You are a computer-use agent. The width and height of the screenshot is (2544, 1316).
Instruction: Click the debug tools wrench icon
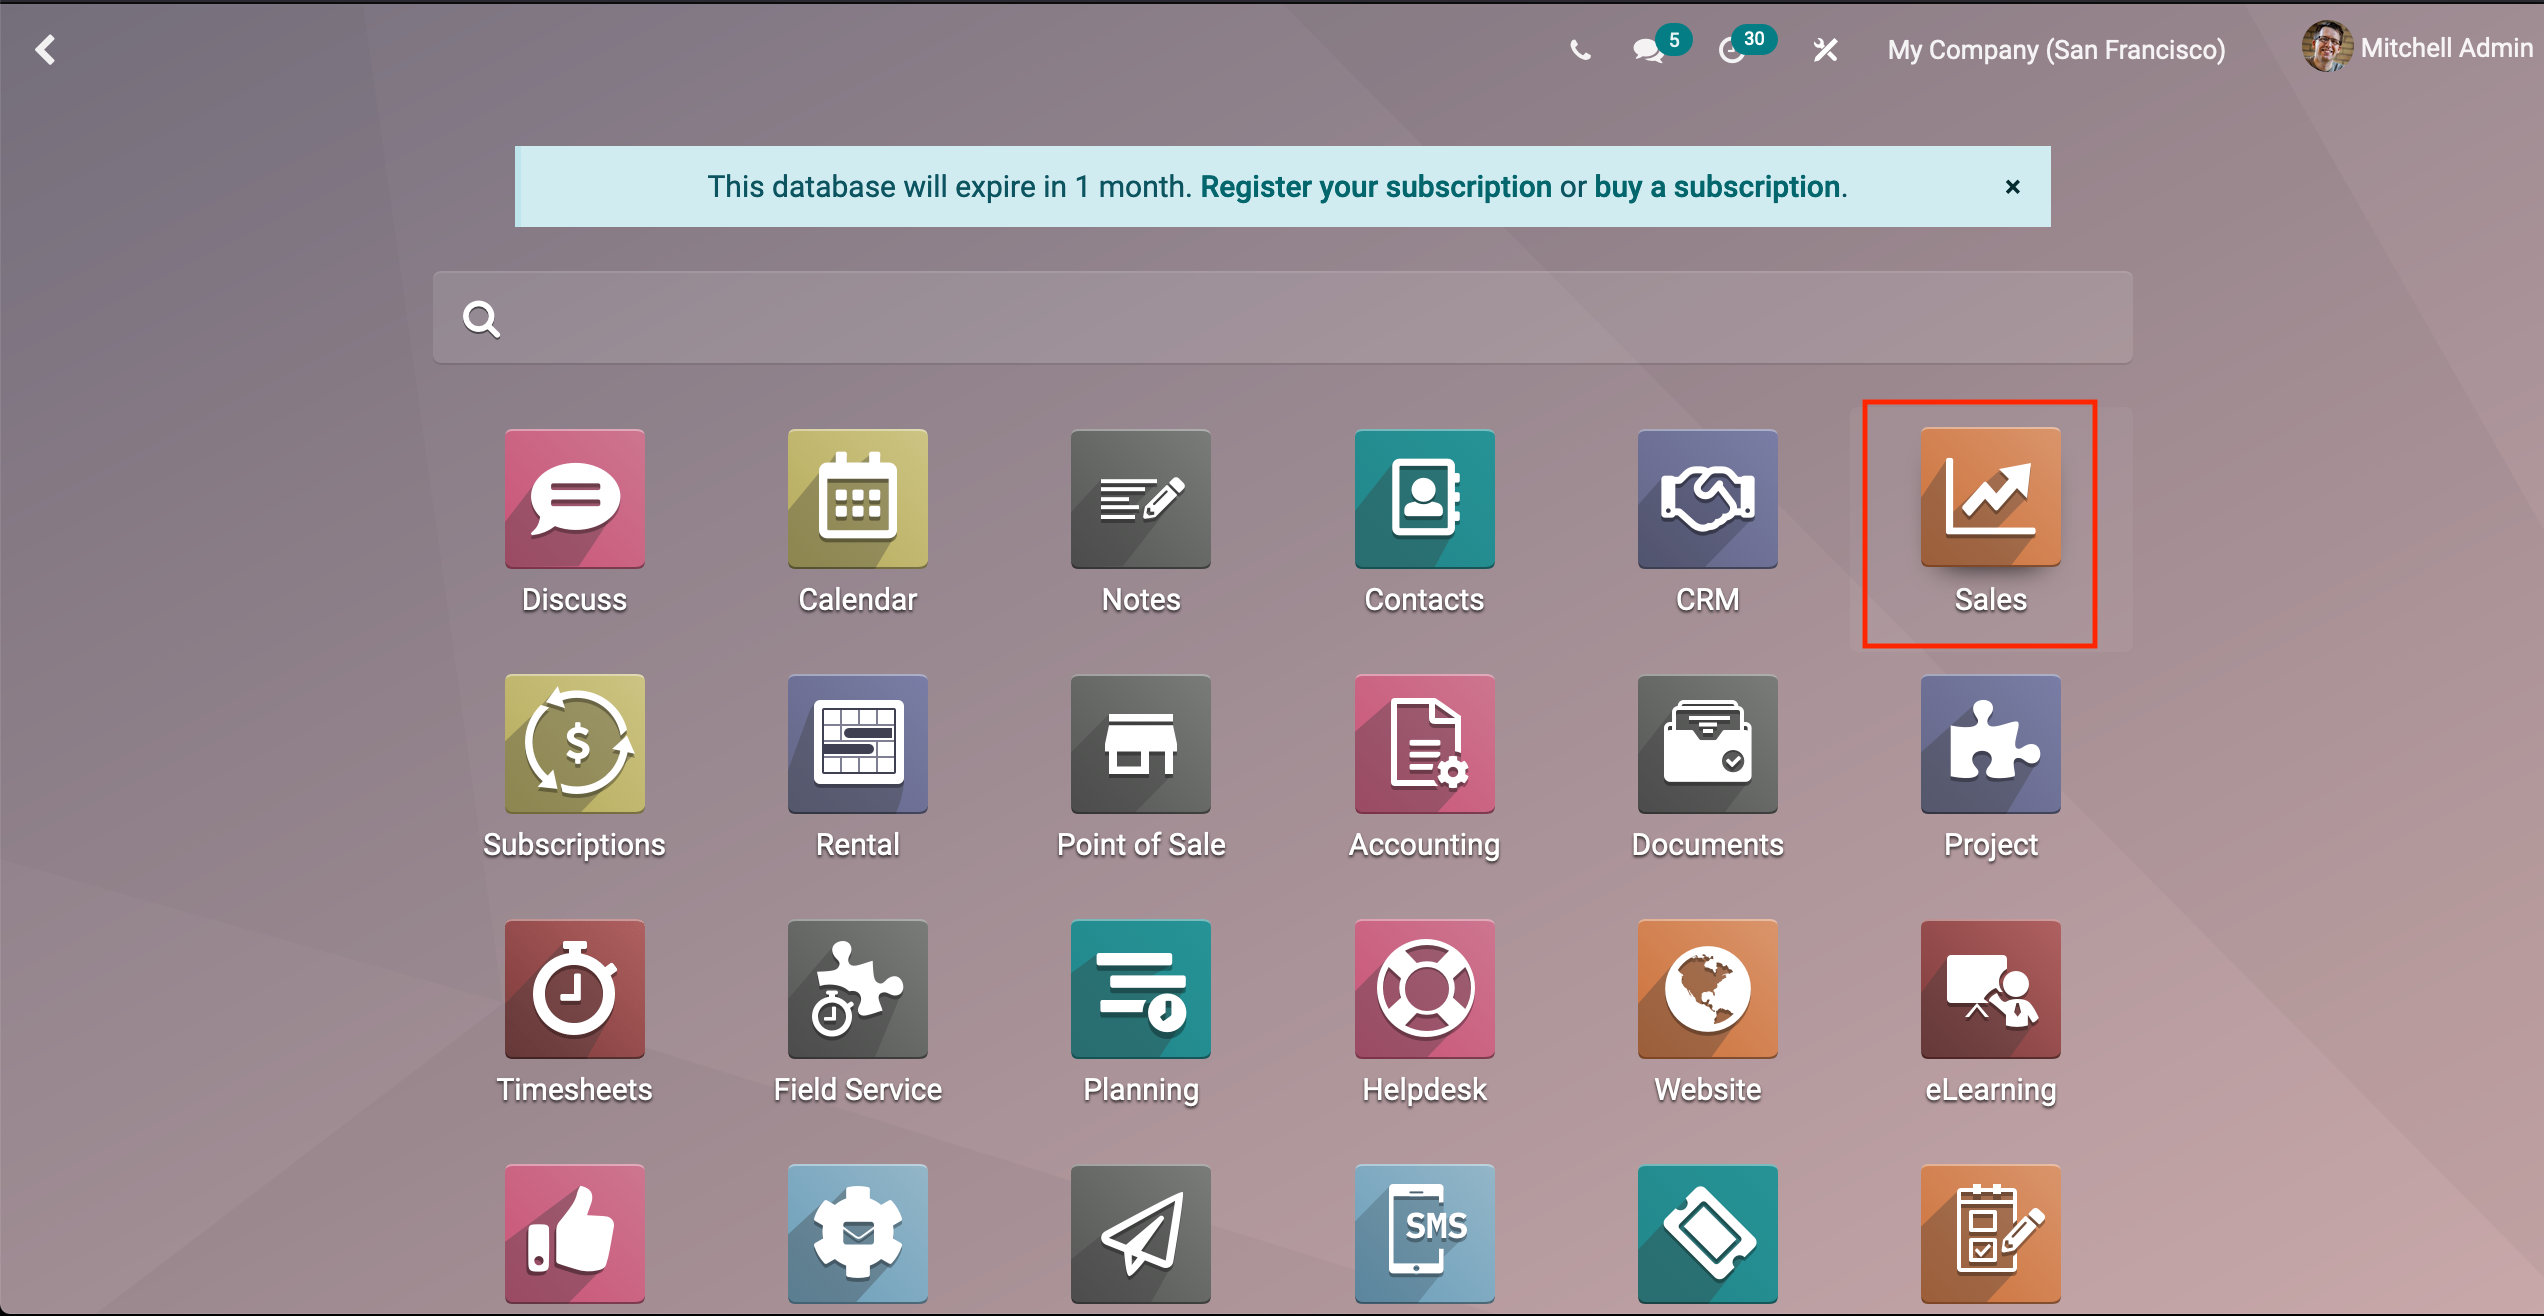point(1826,50)
